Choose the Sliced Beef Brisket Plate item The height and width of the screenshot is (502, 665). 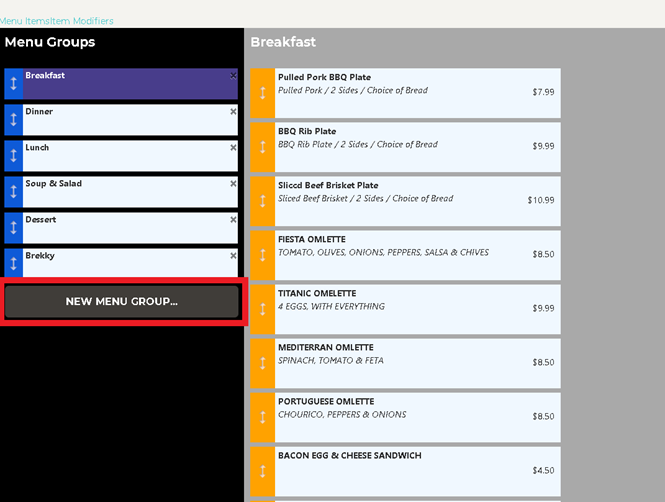click(x=415, y=201)
